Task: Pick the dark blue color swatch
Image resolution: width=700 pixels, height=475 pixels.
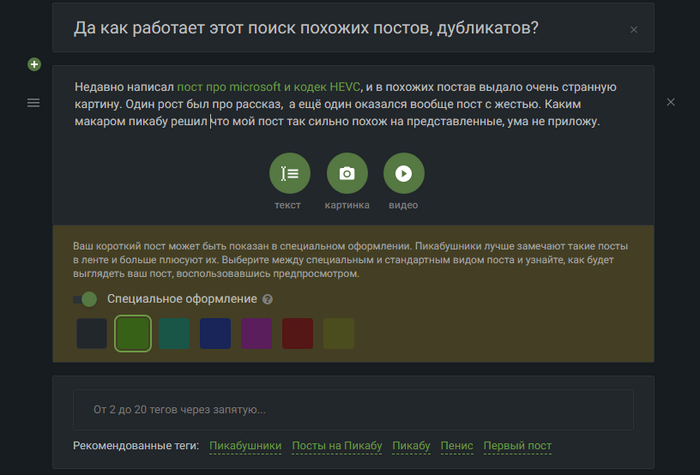Action: tap(215, 333)
